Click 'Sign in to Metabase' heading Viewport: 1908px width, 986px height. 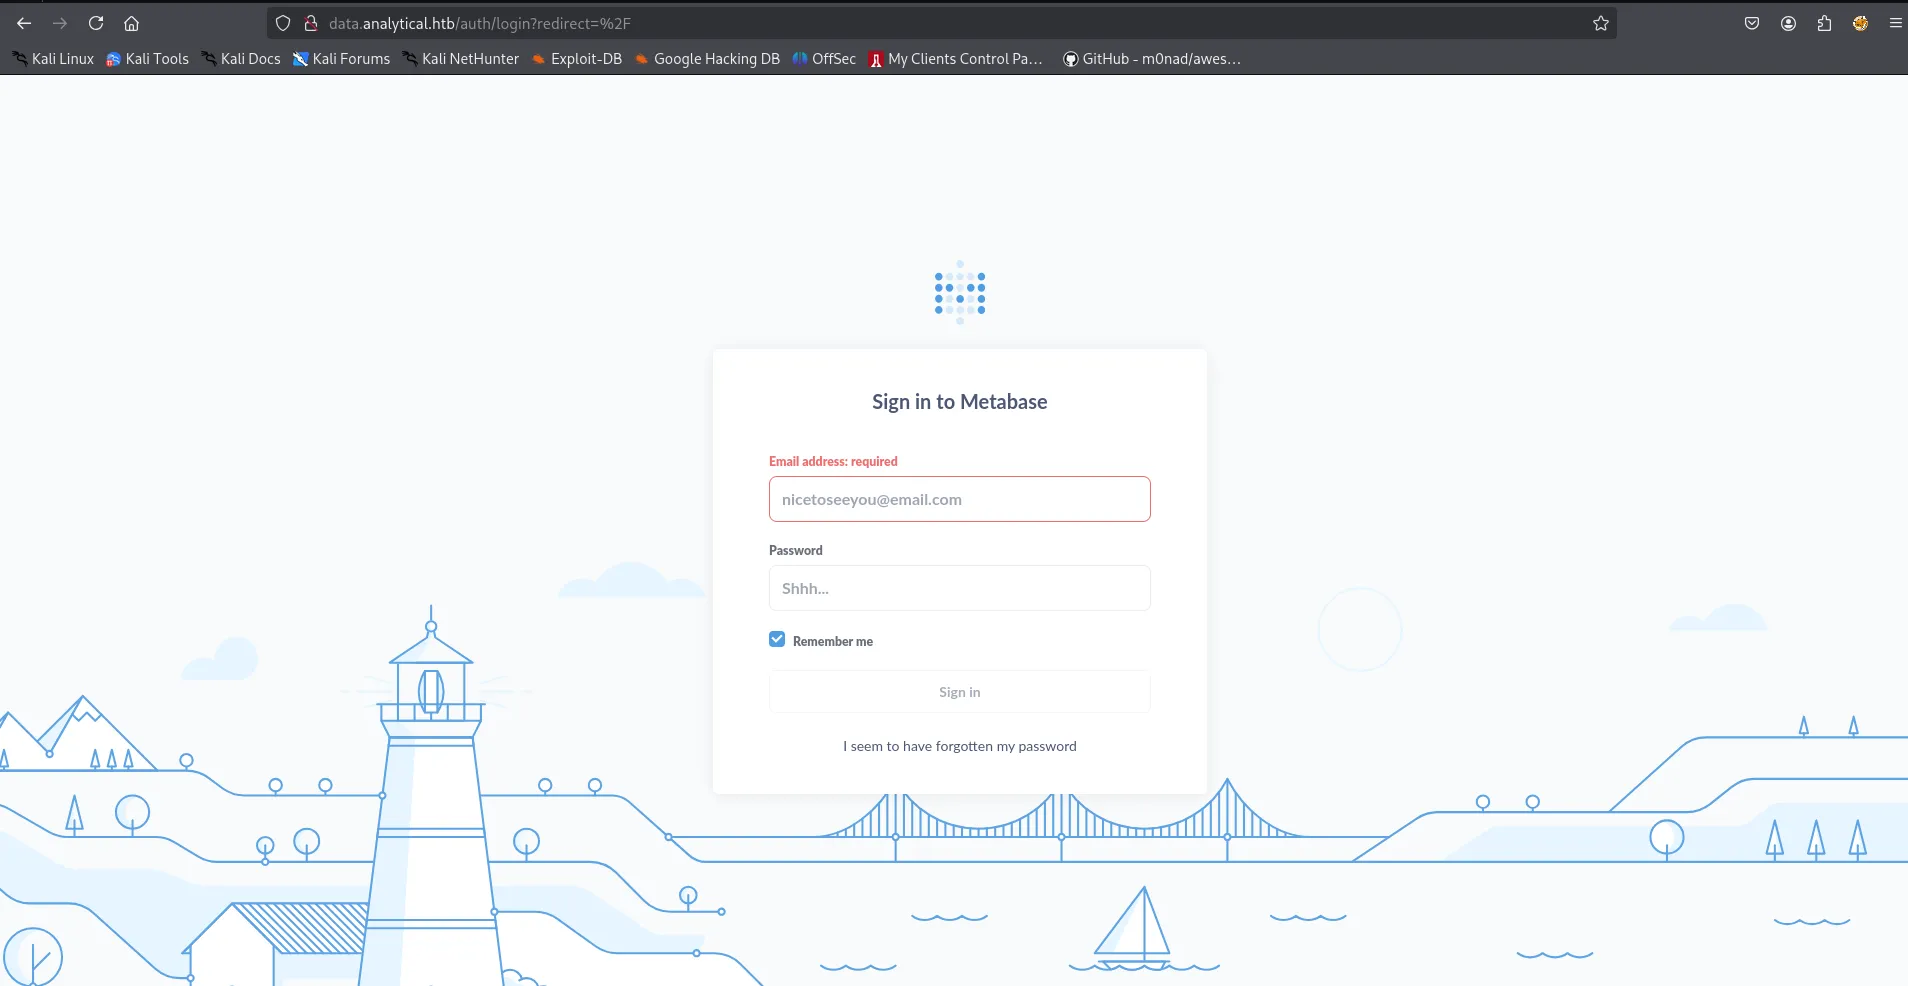click(x=960, y=402)
